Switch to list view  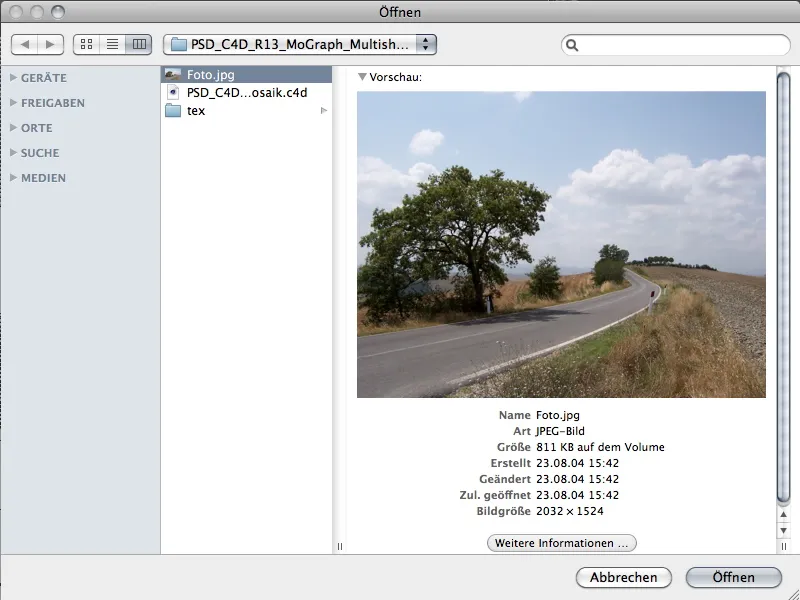pos(112,44)
